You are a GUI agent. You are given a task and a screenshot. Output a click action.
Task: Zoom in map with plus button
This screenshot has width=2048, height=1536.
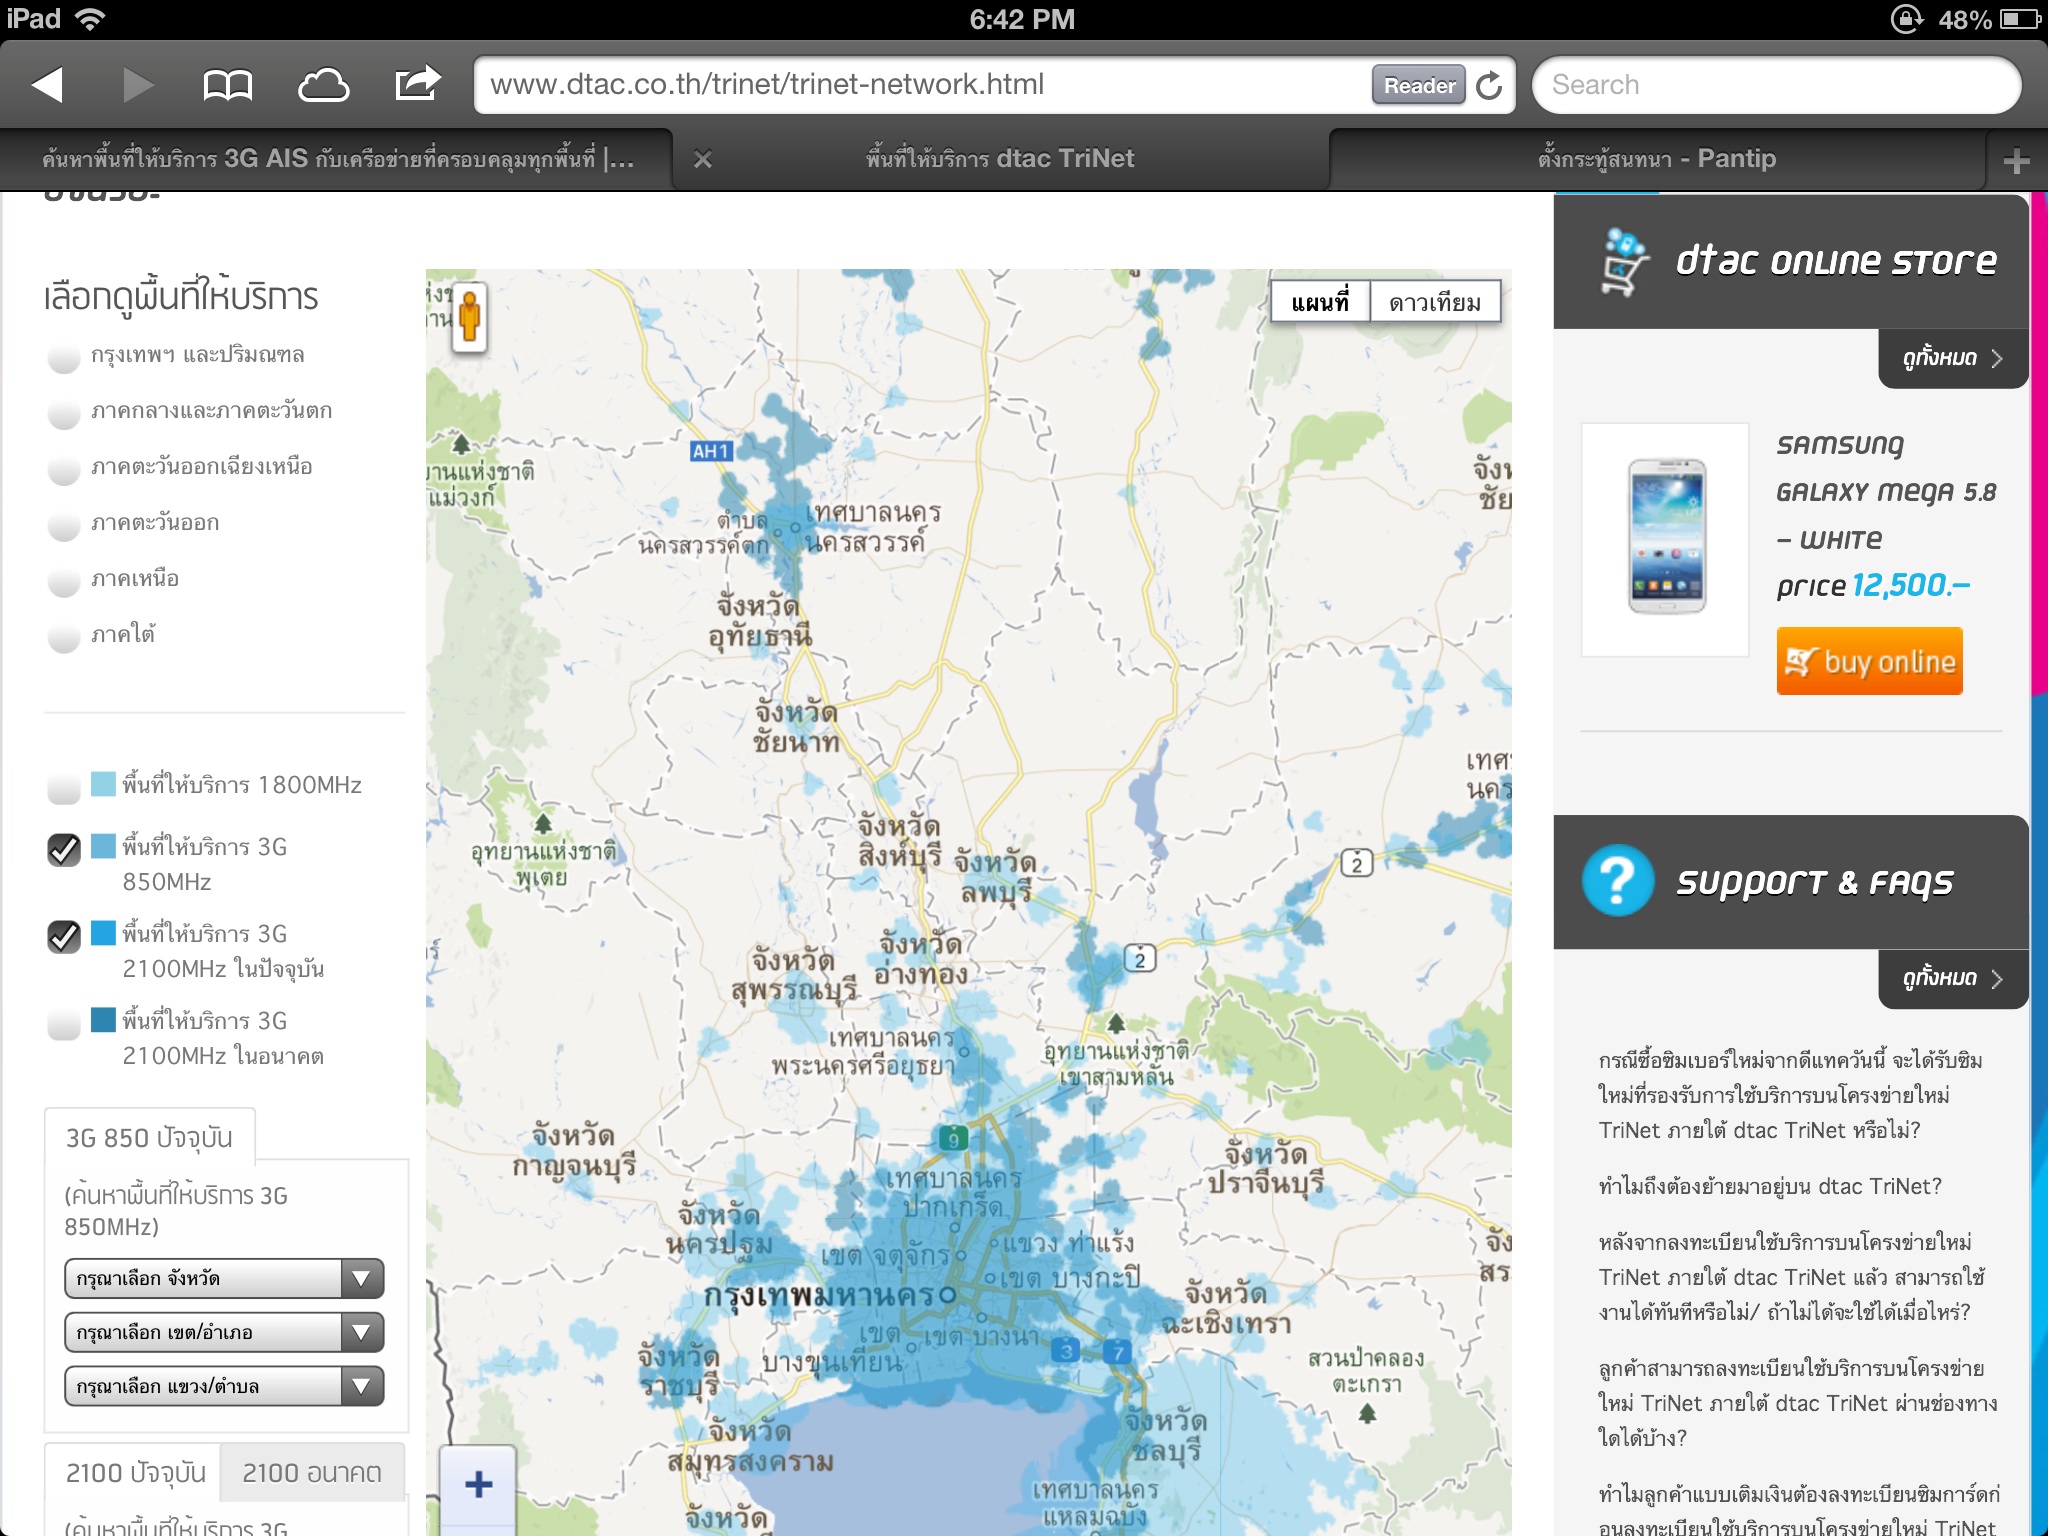[479, 1484]
